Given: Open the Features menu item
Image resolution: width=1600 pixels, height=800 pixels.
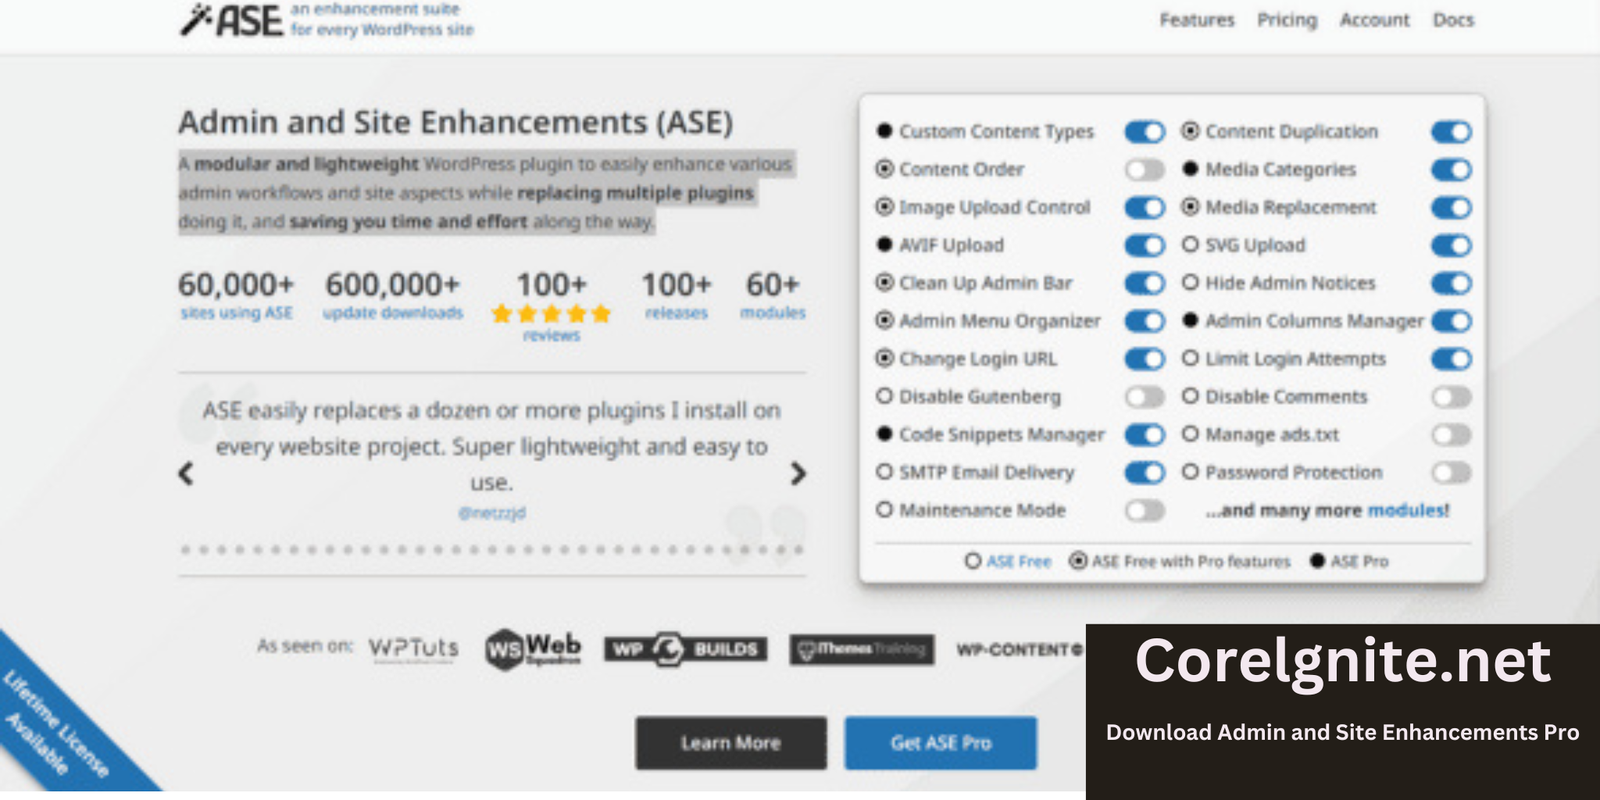Looking at the screenshot, I should coord(1196,20).
